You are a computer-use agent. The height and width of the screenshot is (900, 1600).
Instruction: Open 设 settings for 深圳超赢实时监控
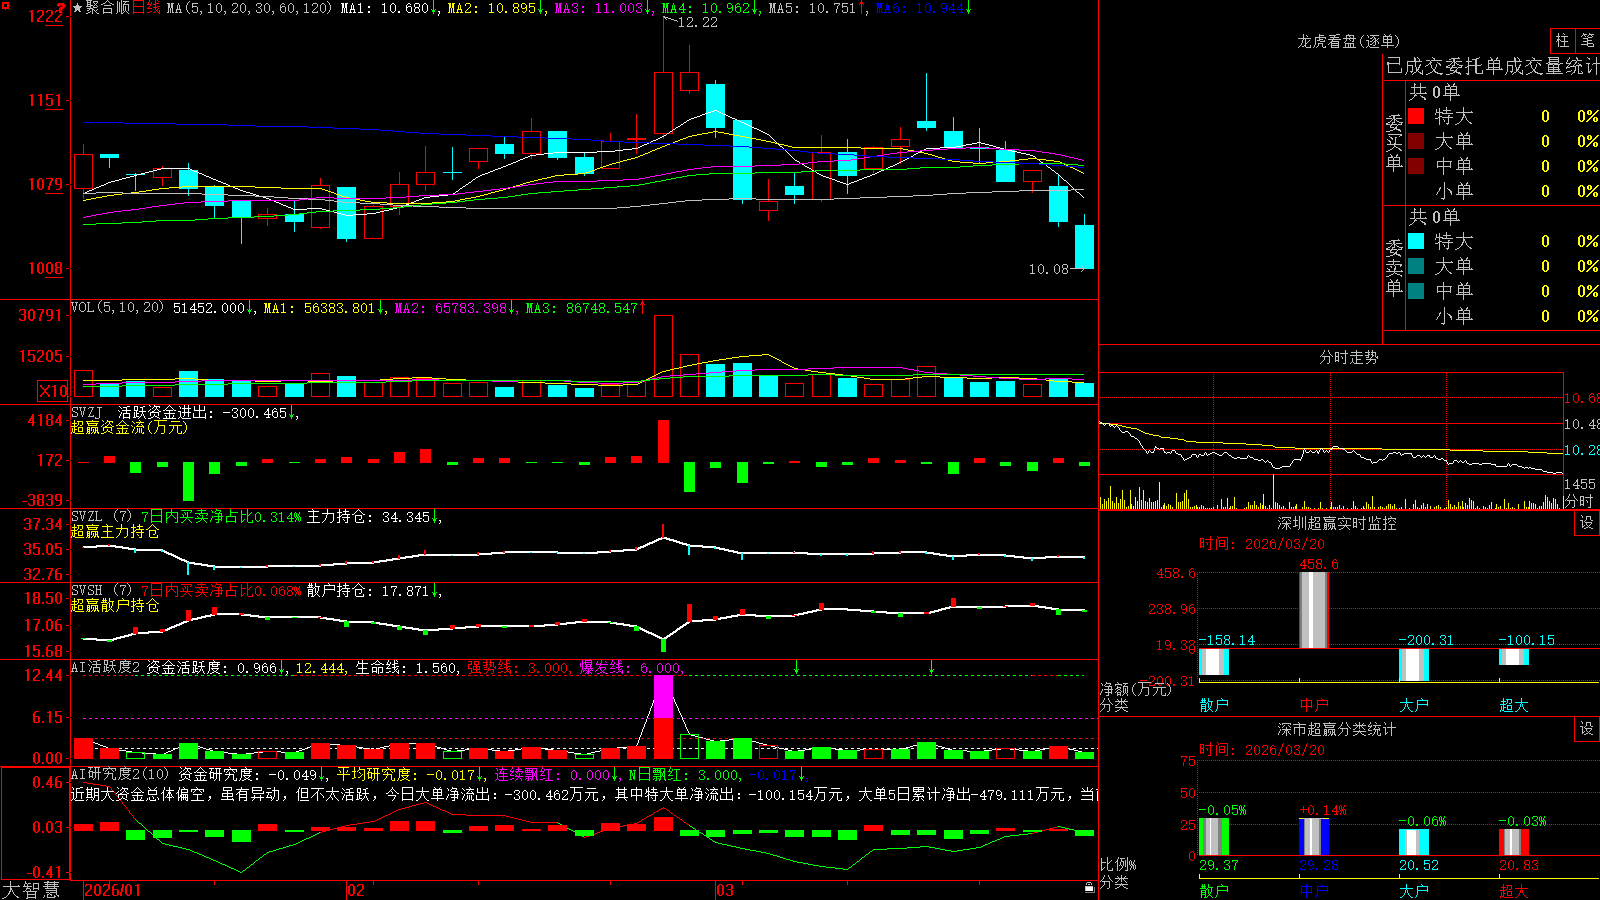1587,523
